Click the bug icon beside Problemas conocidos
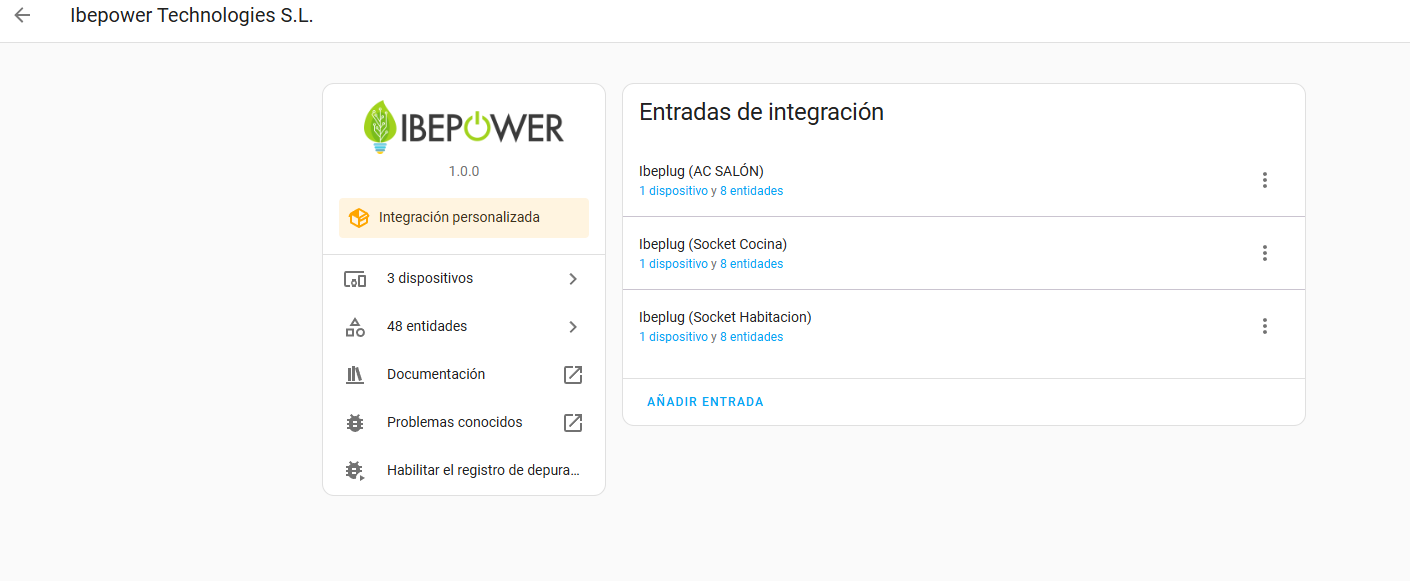This screenshot has width=1410, height=581. pyautogui.click(x=355, y=423)
